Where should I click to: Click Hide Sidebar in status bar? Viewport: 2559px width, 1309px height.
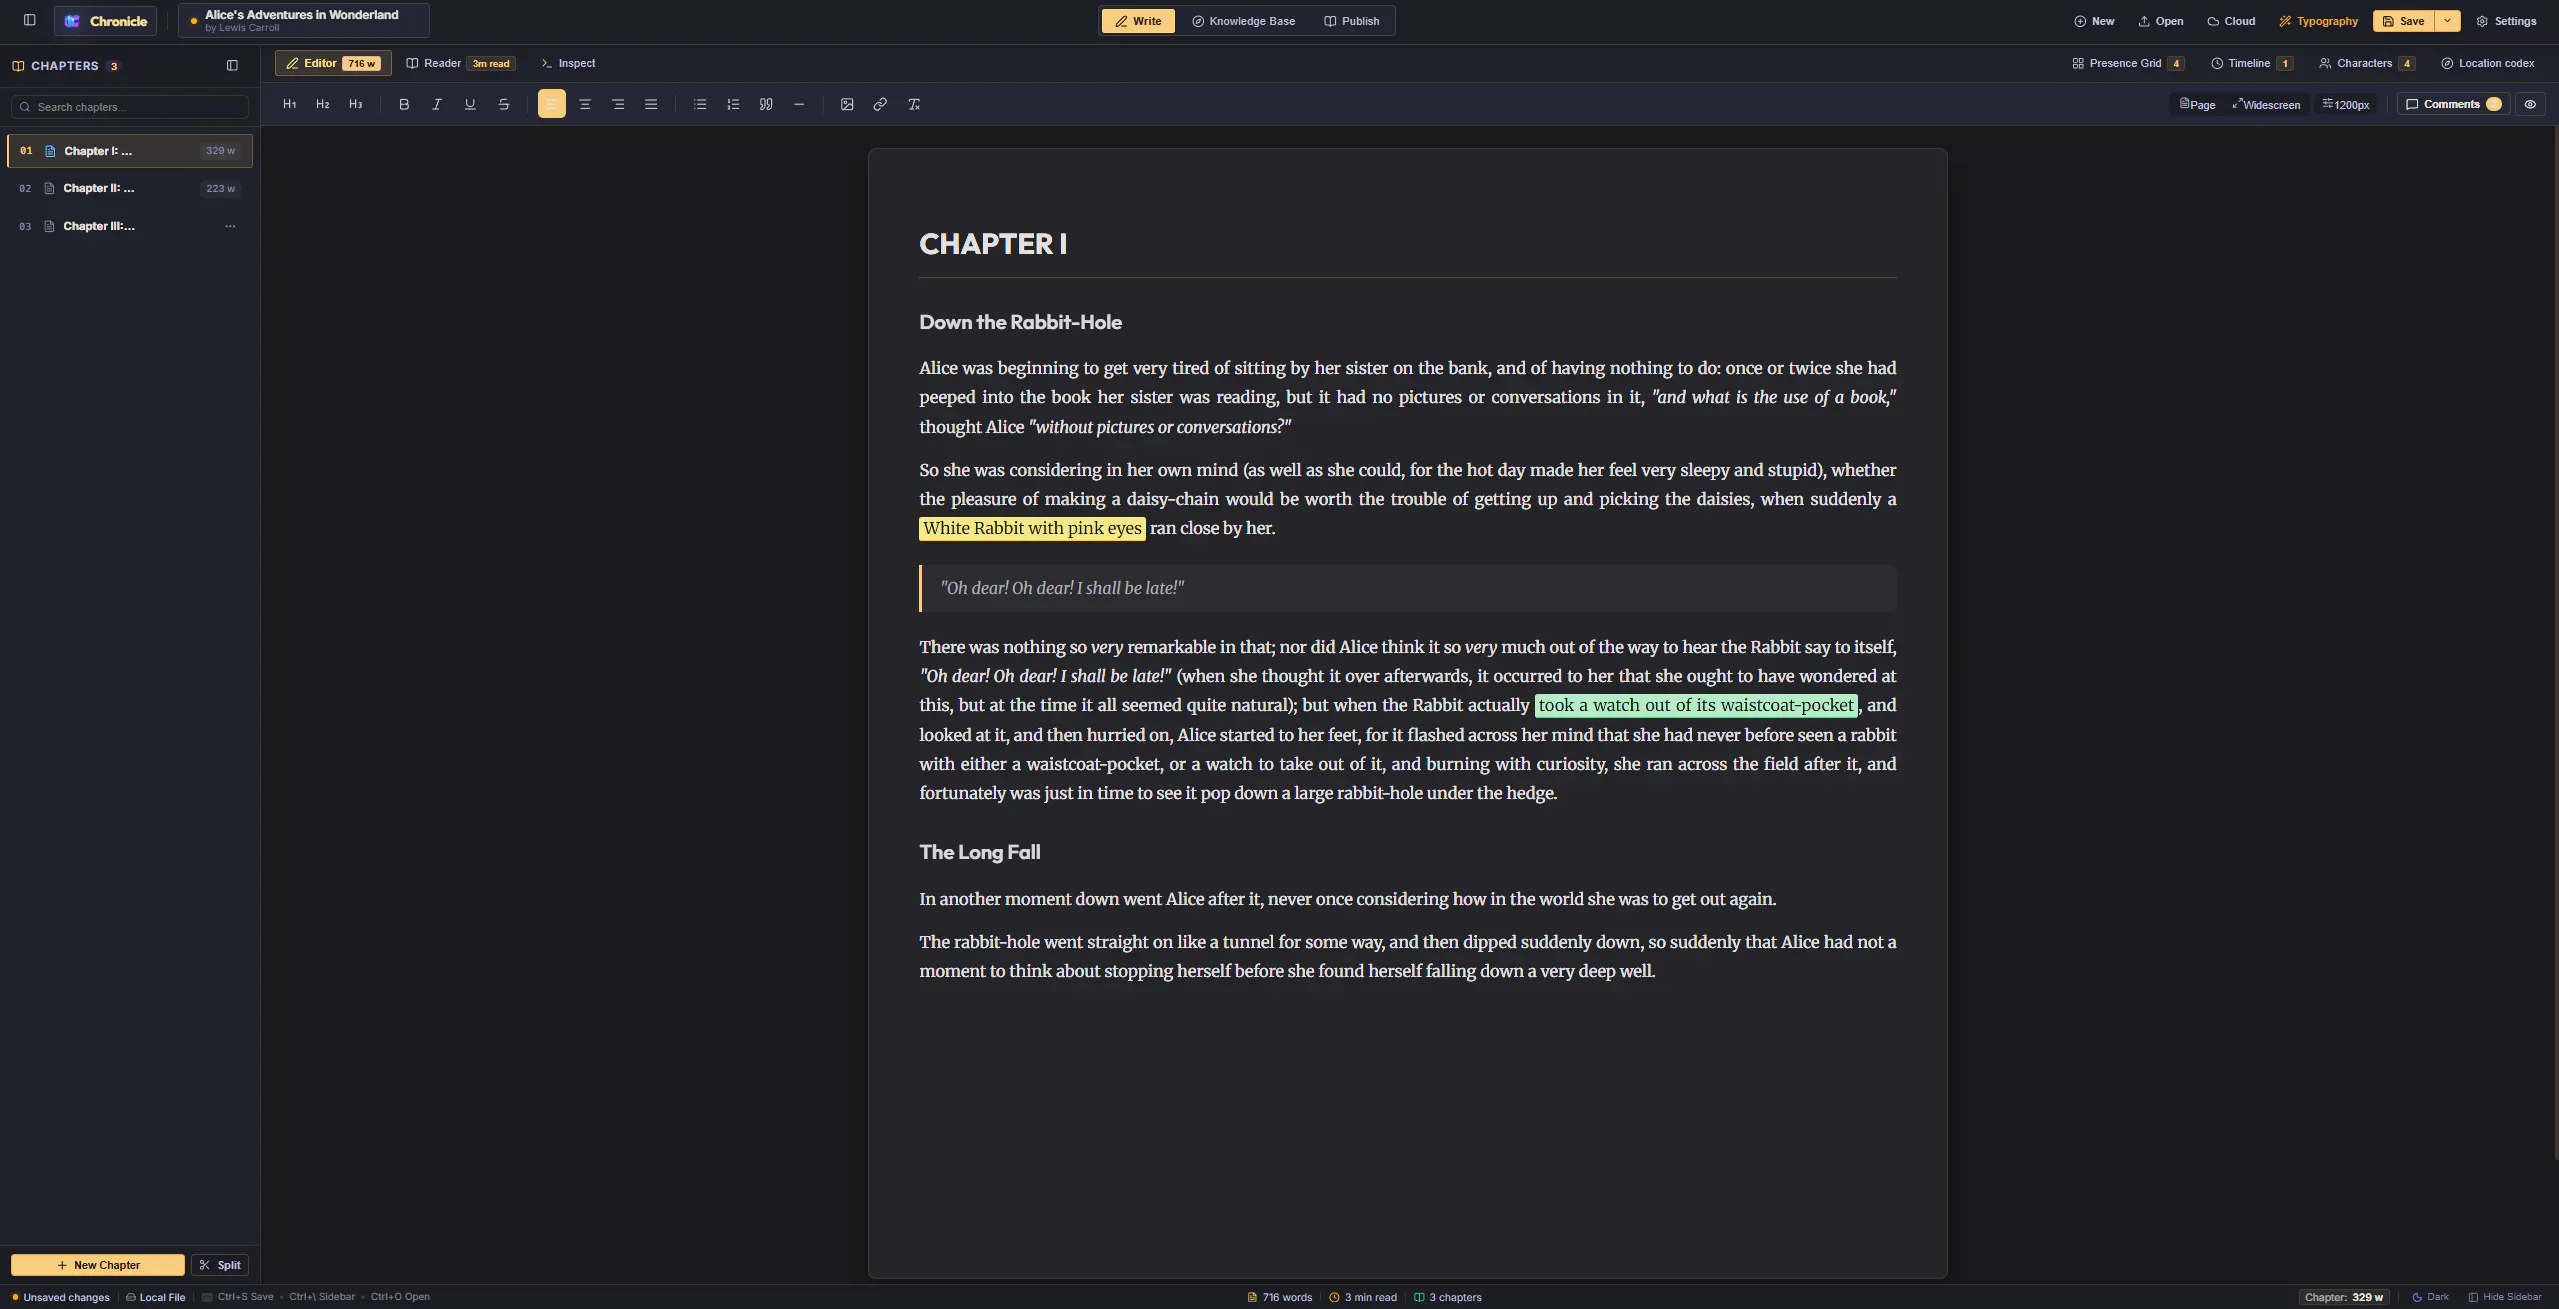(x=2504, y=1297)
